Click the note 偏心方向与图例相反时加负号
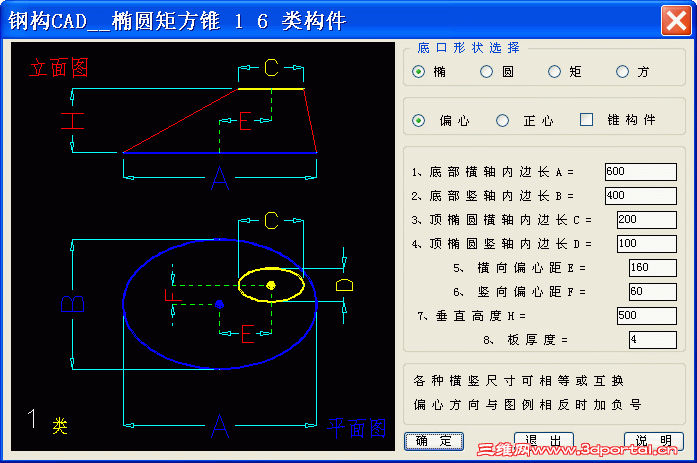The image size is (697, 463). point(527,405)
